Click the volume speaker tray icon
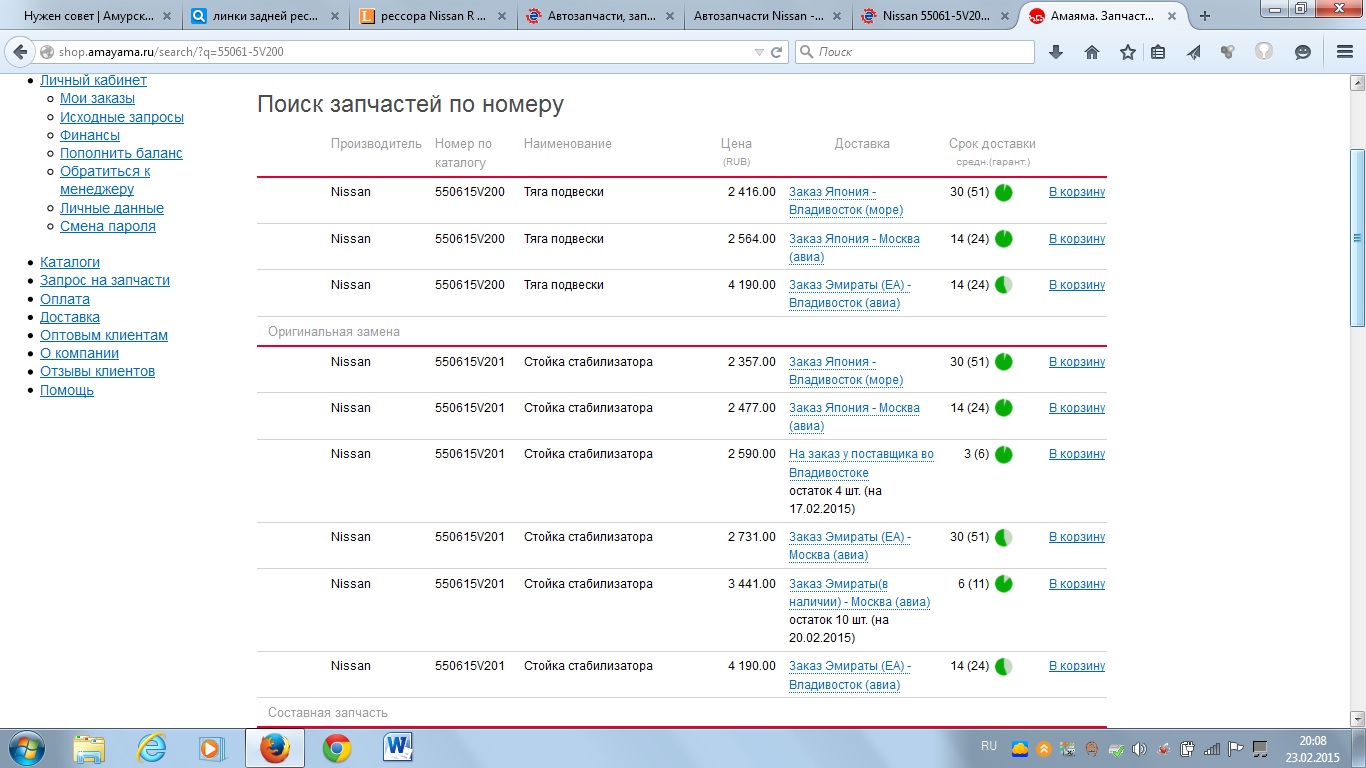Viewport: 1366px width, 768px height. pos(1140,748)
